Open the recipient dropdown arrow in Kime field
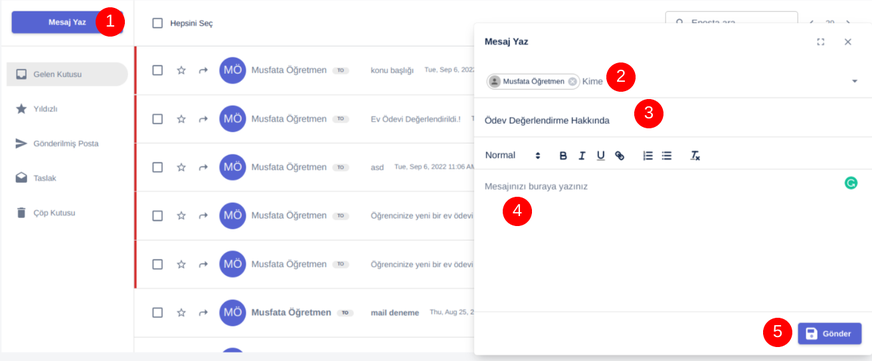The height and width of the screenshot is (361, 872). [854, 82]
